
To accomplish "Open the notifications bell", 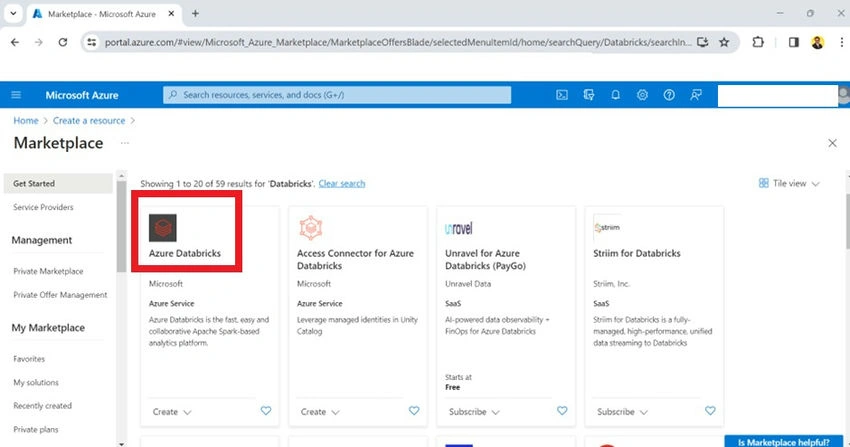I will 615,95.
